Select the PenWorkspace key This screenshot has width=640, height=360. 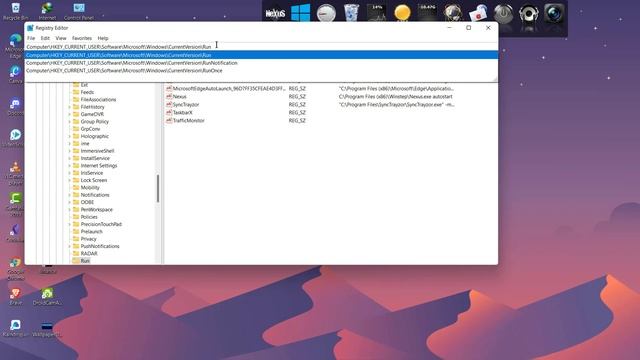click(97, 209)
